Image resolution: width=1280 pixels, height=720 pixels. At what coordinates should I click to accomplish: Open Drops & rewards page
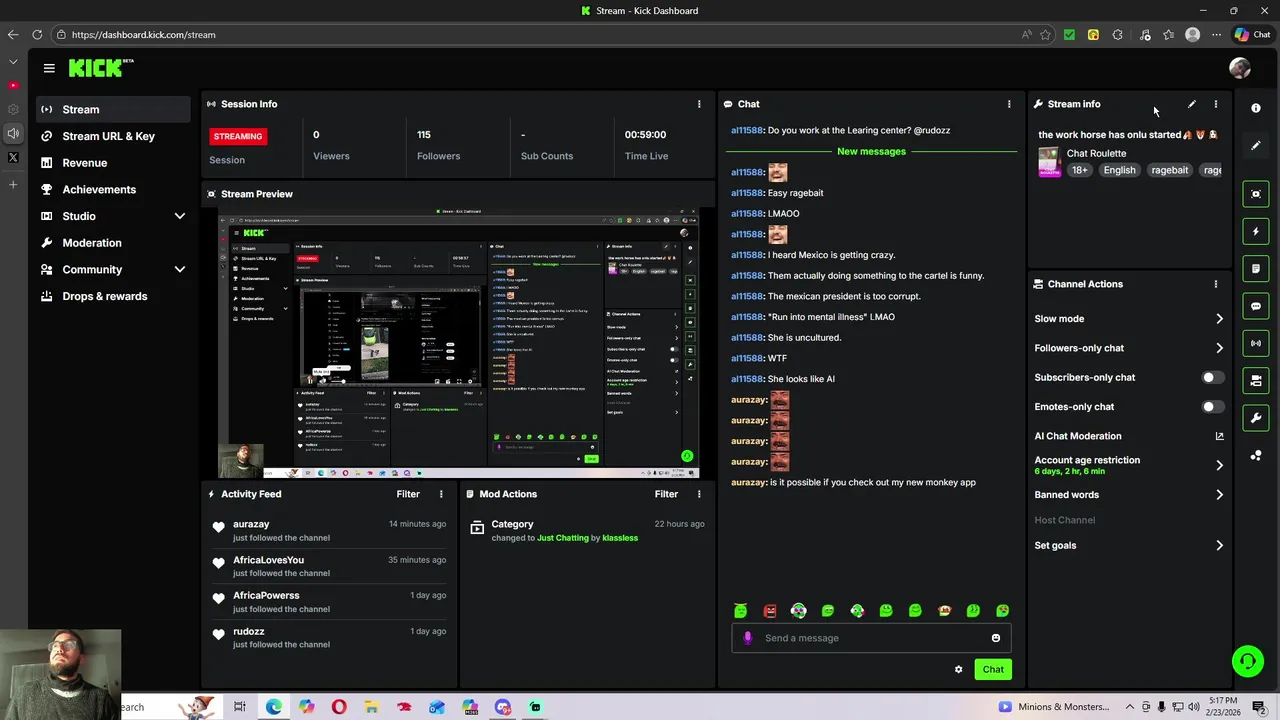(112, 296)
